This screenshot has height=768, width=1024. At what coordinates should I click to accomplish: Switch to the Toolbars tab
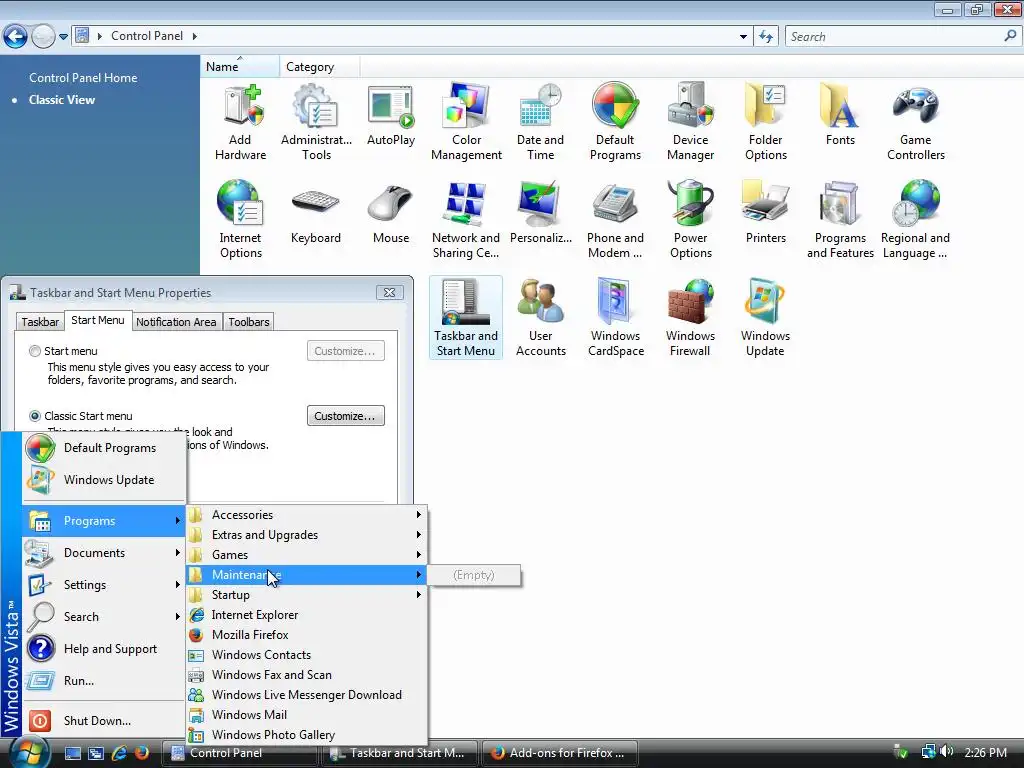[249, 322]
